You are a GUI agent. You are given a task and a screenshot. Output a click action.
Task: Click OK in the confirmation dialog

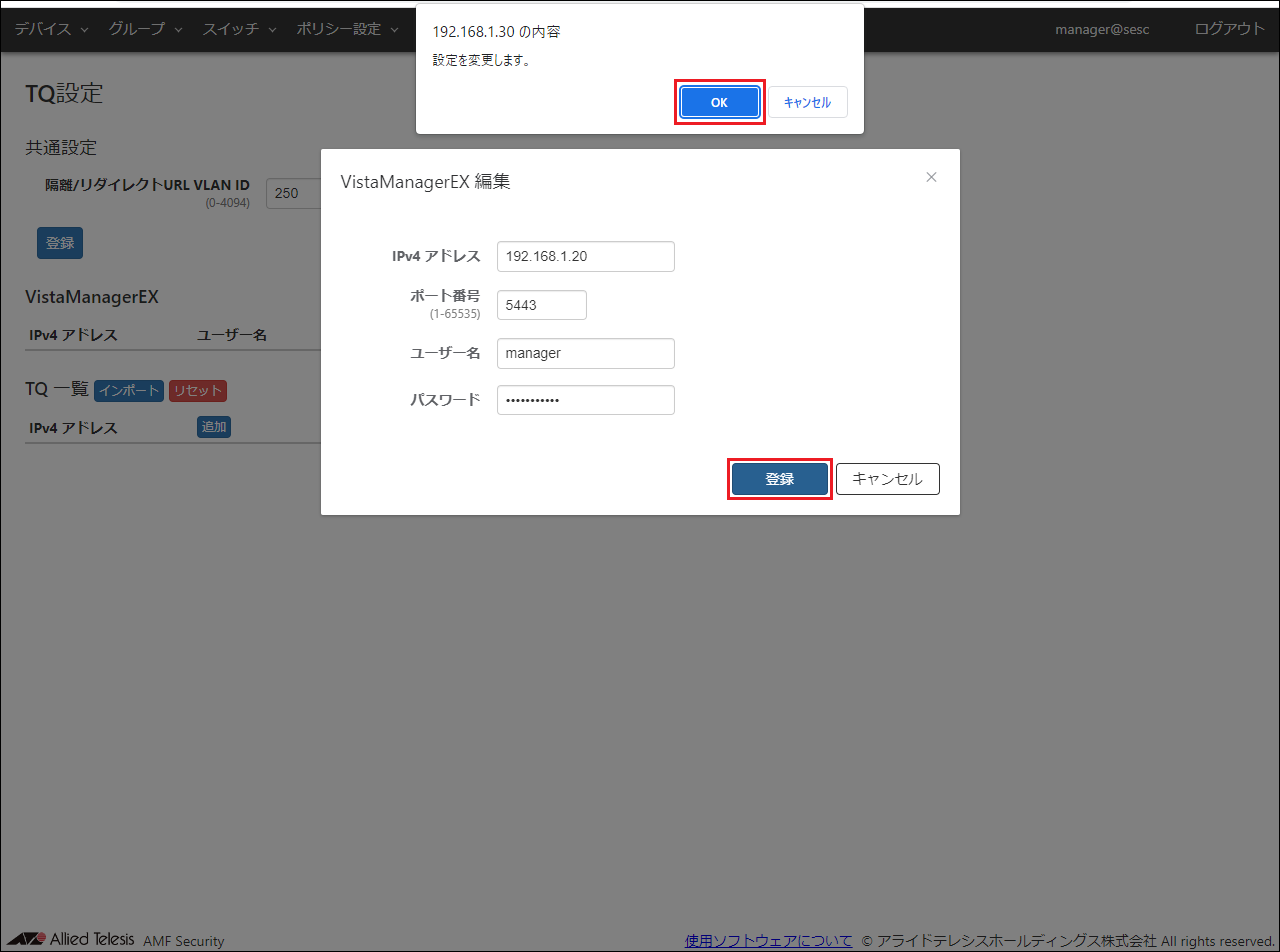(x=719, y=102)
